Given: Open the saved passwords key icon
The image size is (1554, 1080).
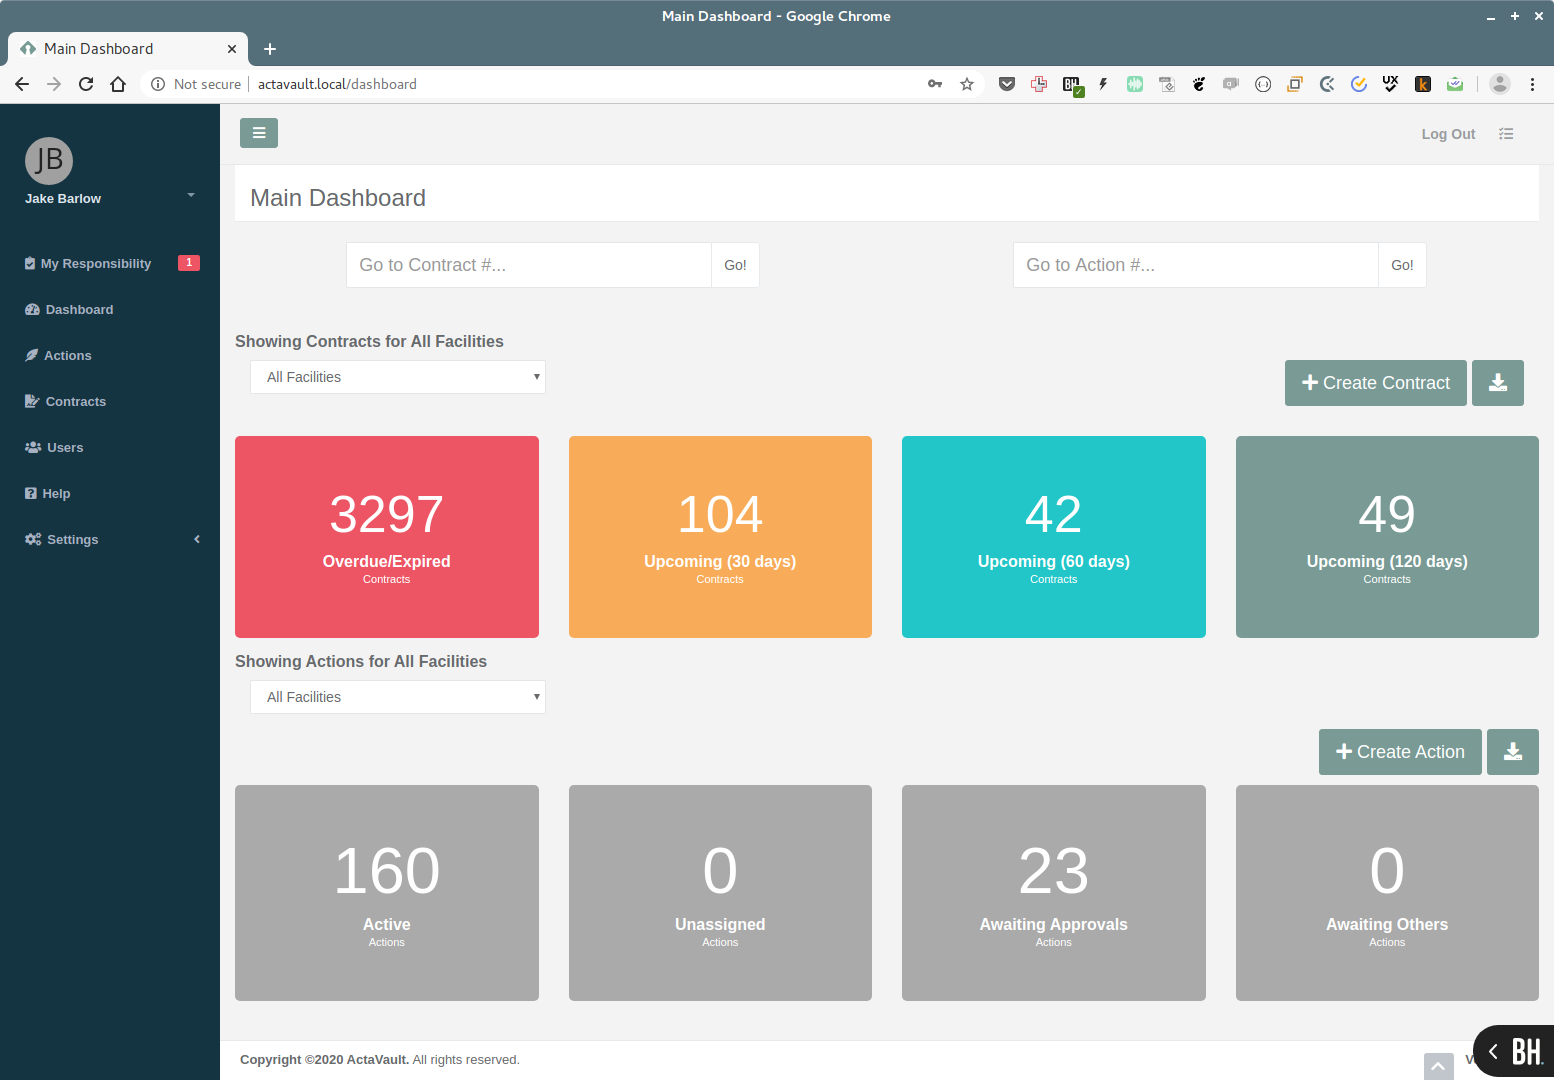Looking at the screenshot, I should pos(935,84).
